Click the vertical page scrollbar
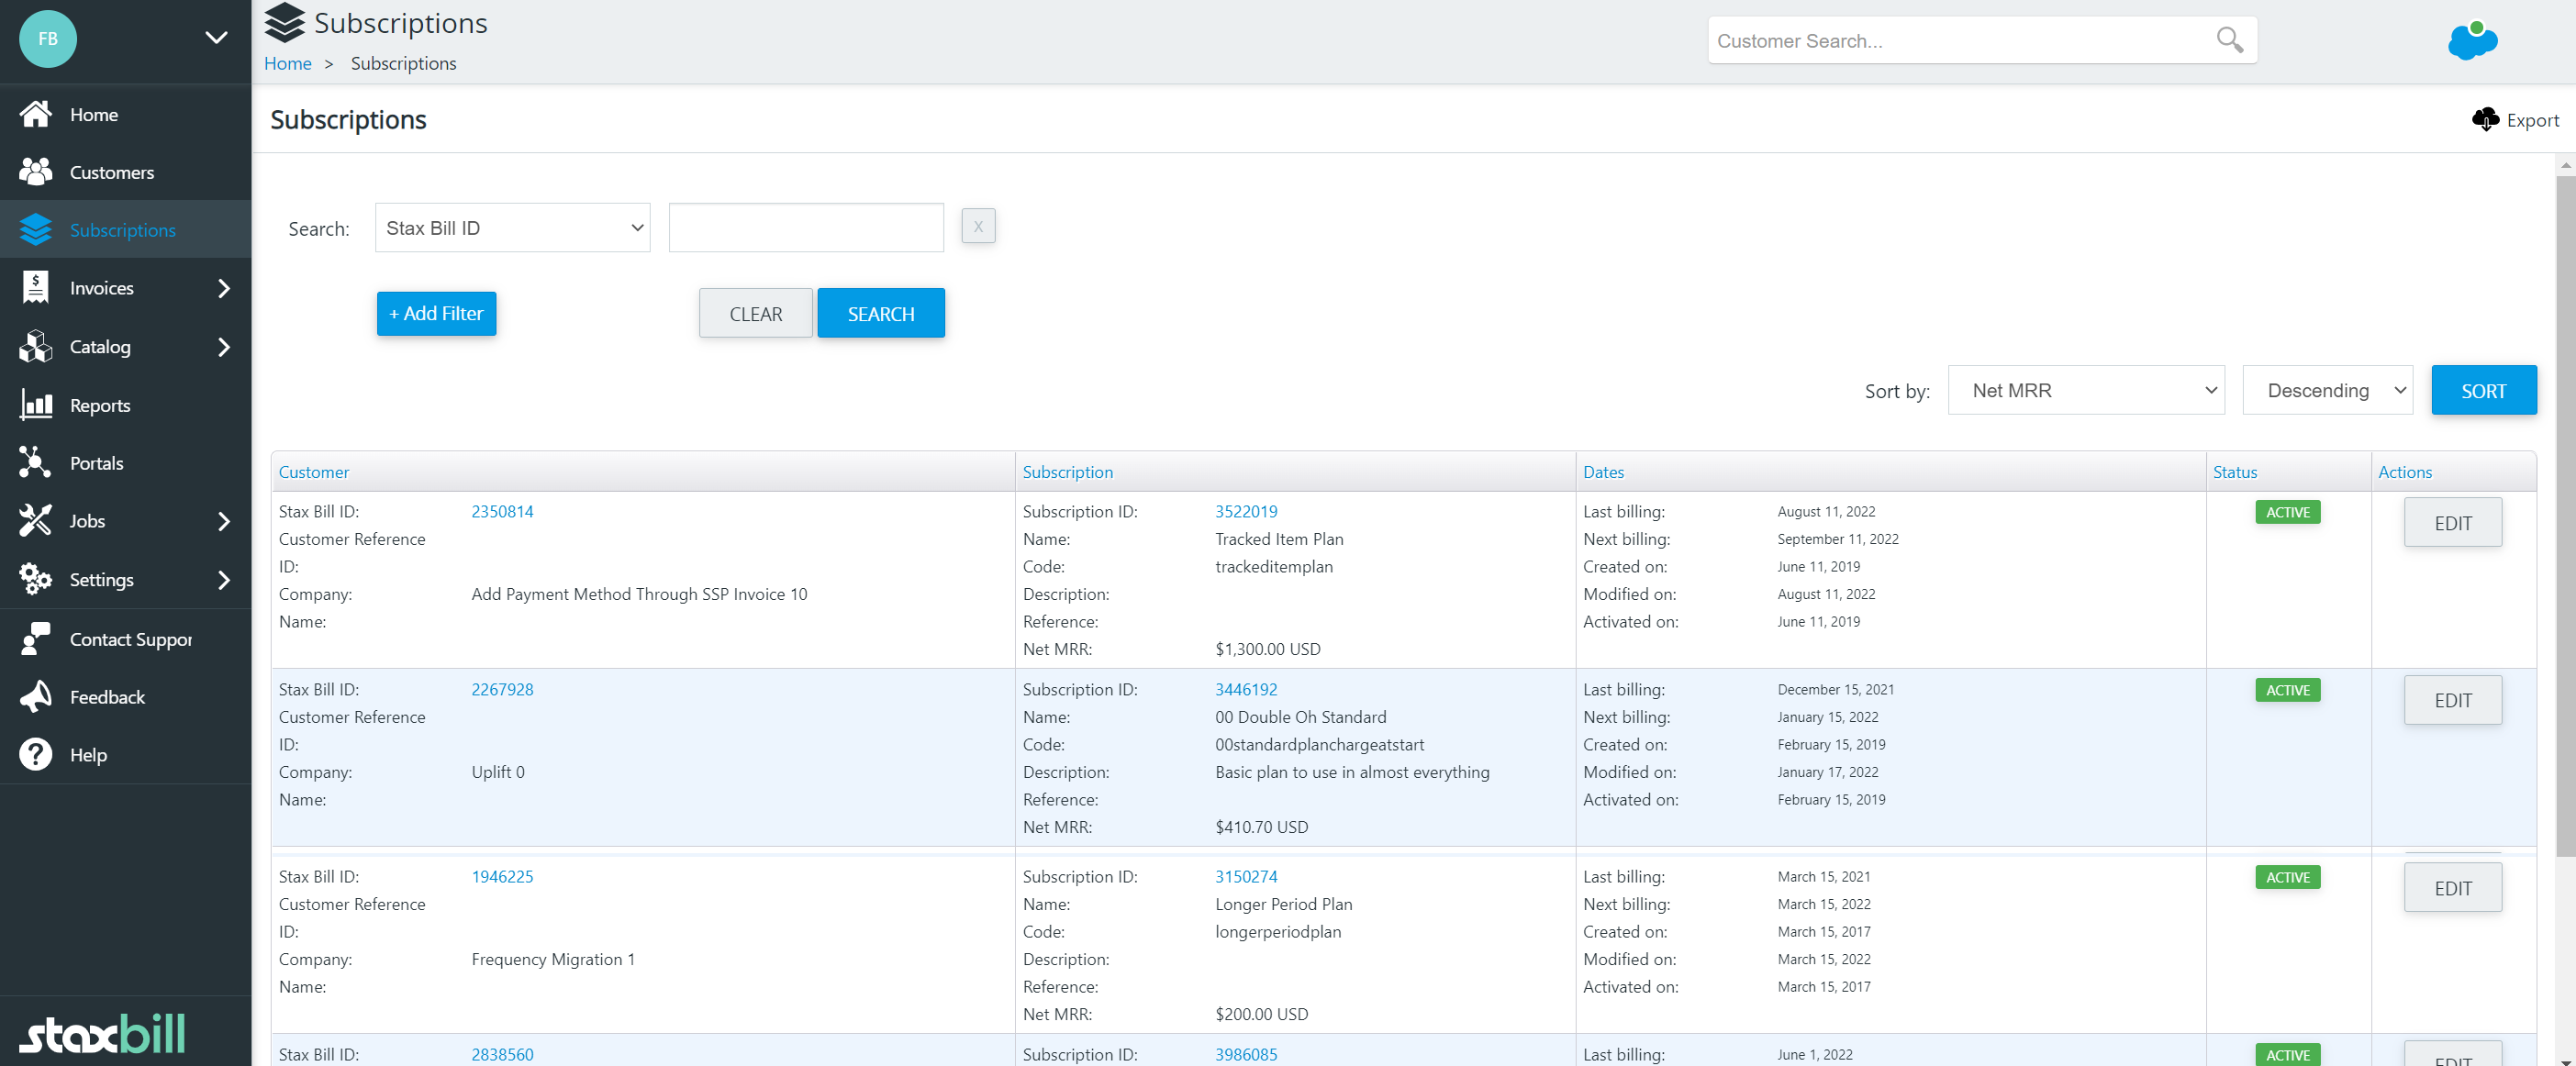This screenshot has width=2576, height=1066. [2565, 515]
